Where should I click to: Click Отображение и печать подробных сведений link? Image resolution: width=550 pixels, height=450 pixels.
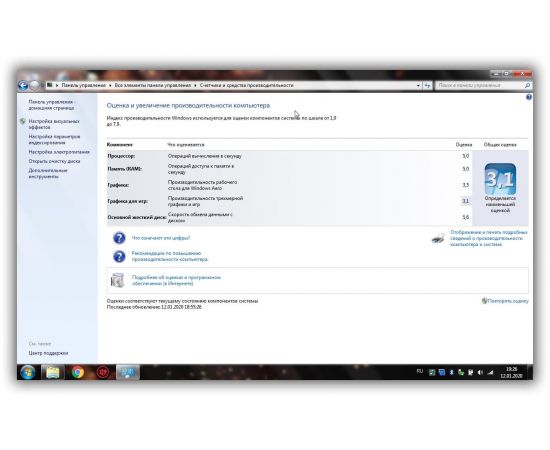pos(489,239)
